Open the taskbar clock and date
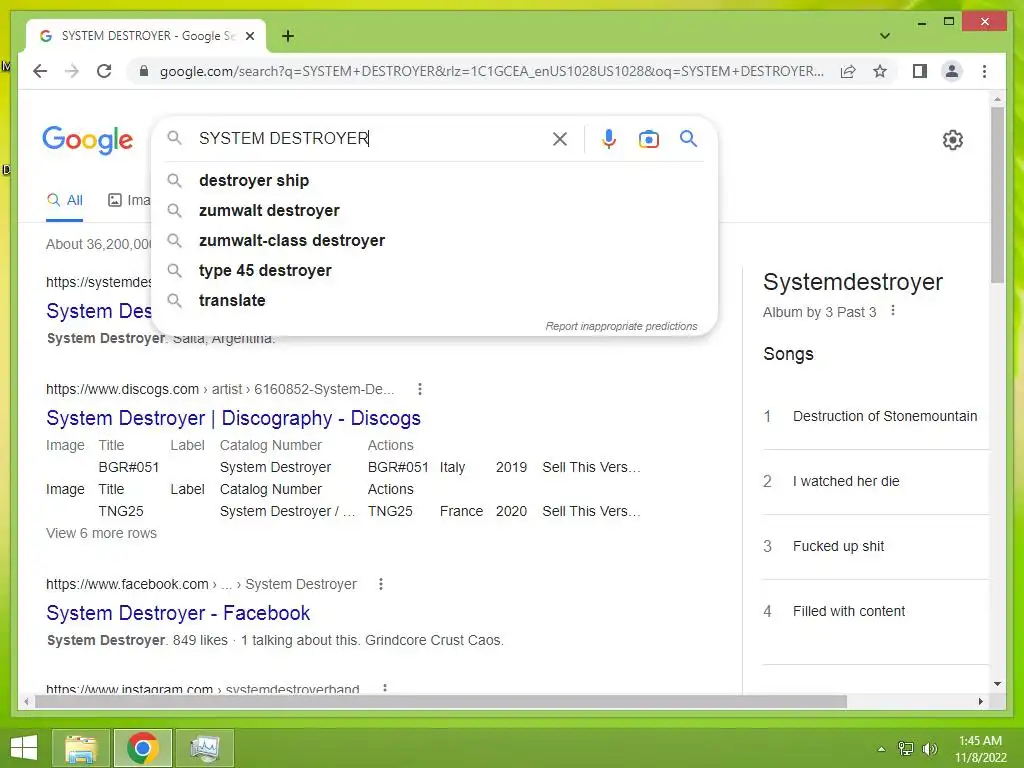The width and height of the screenshot is (1024, 768). point(980,749)
